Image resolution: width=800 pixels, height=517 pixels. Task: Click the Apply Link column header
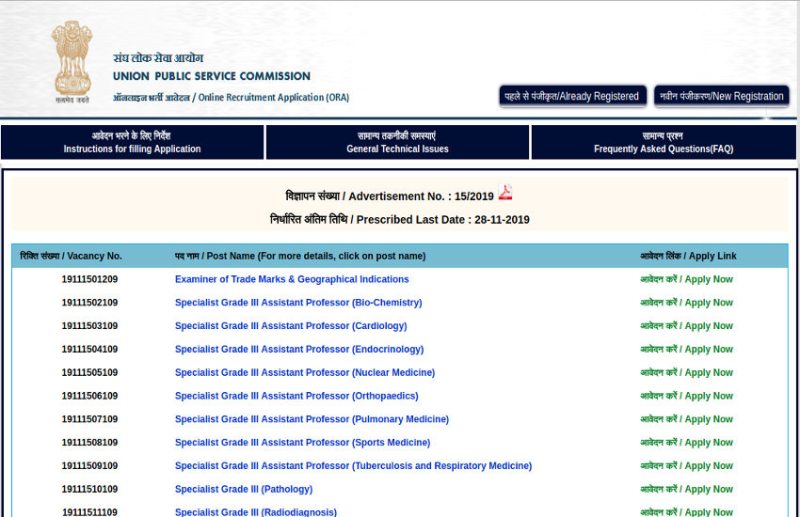(688, 256)
